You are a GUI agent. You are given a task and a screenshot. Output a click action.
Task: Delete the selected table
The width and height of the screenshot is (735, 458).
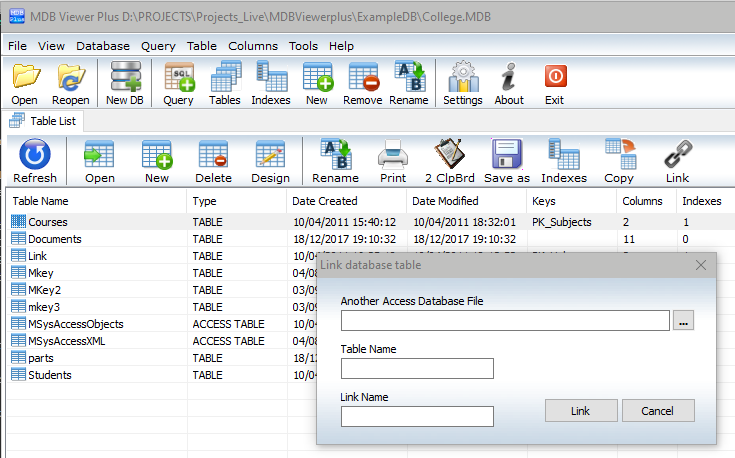pos(214,161)
